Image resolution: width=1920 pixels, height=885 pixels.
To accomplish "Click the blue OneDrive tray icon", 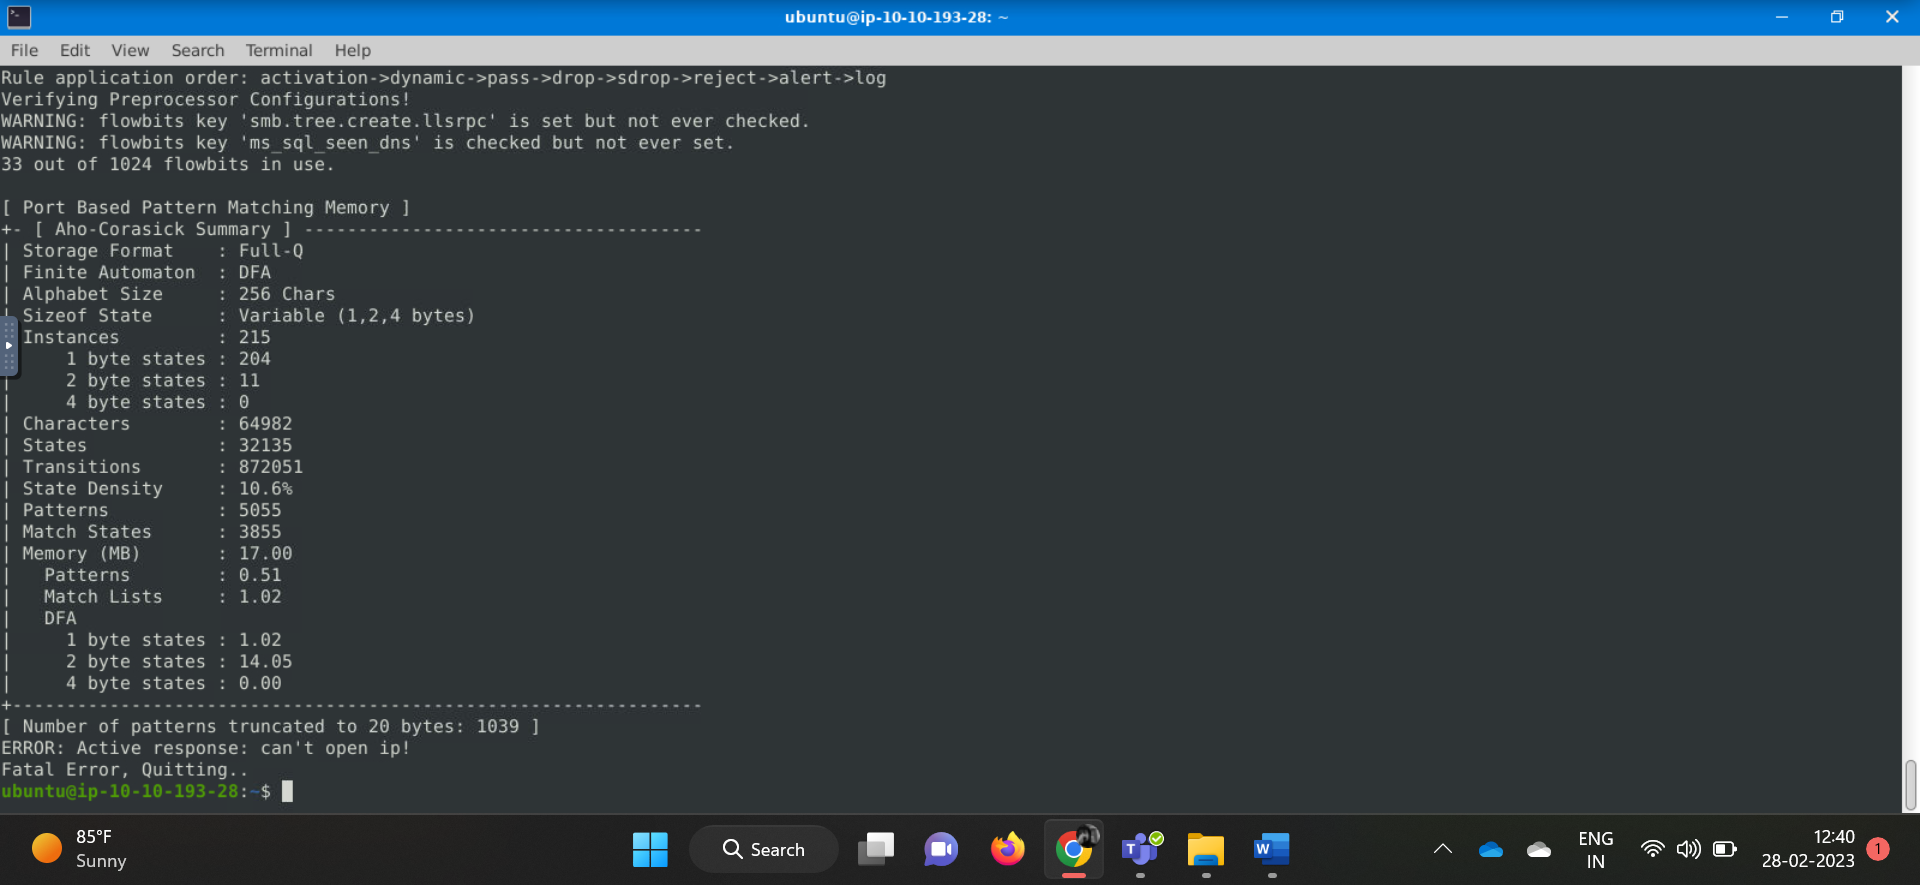I will click(x=1490, y=849).
